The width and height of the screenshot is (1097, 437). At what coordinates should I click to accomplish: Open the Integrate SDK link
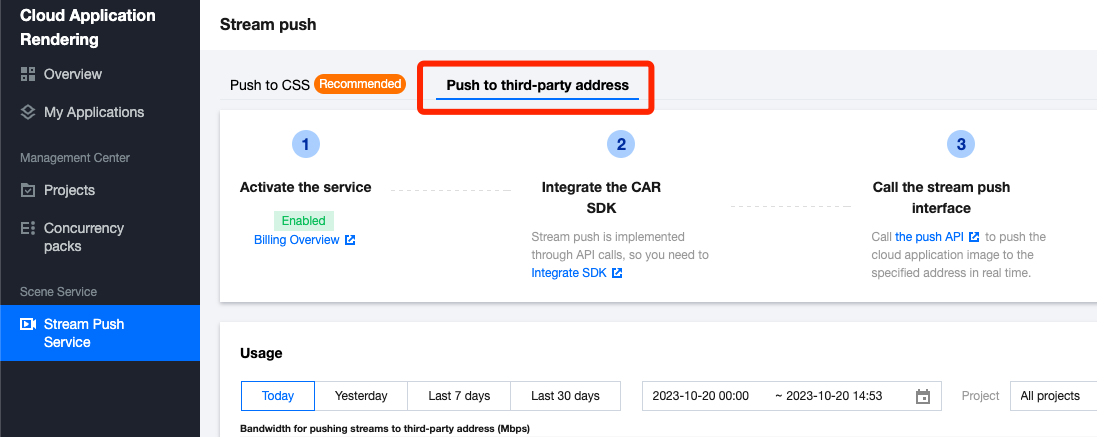[x=569, y=273]
